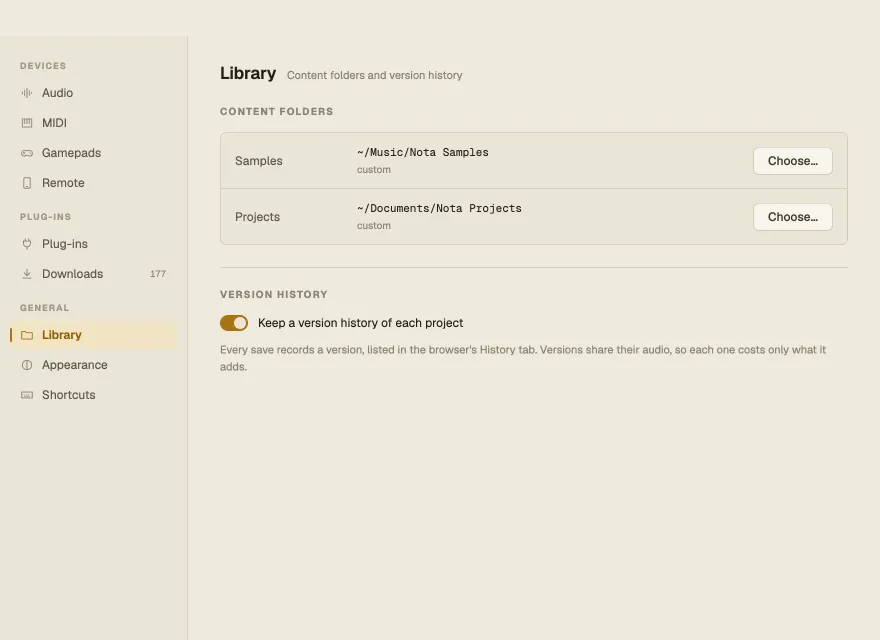880x640 pixels.
Task: Click the 177 downloads count badge
Action: point(158,274)
